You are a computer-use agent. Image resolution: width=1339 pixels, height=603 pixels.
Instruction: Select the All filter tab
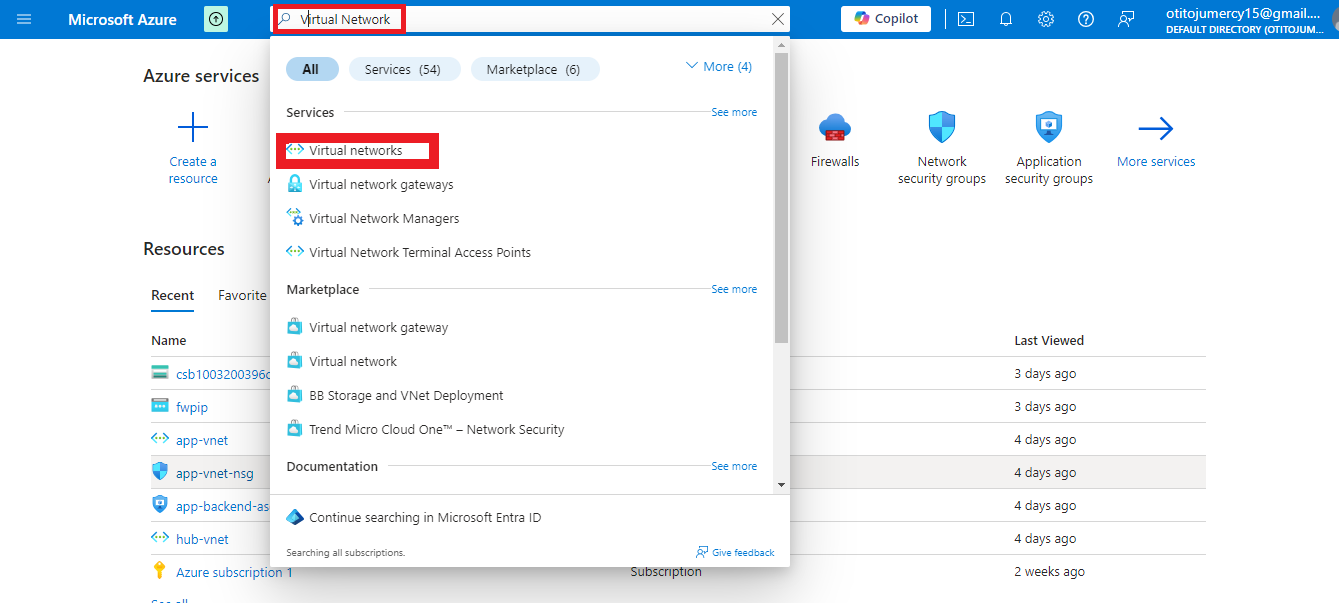[311, 69]
